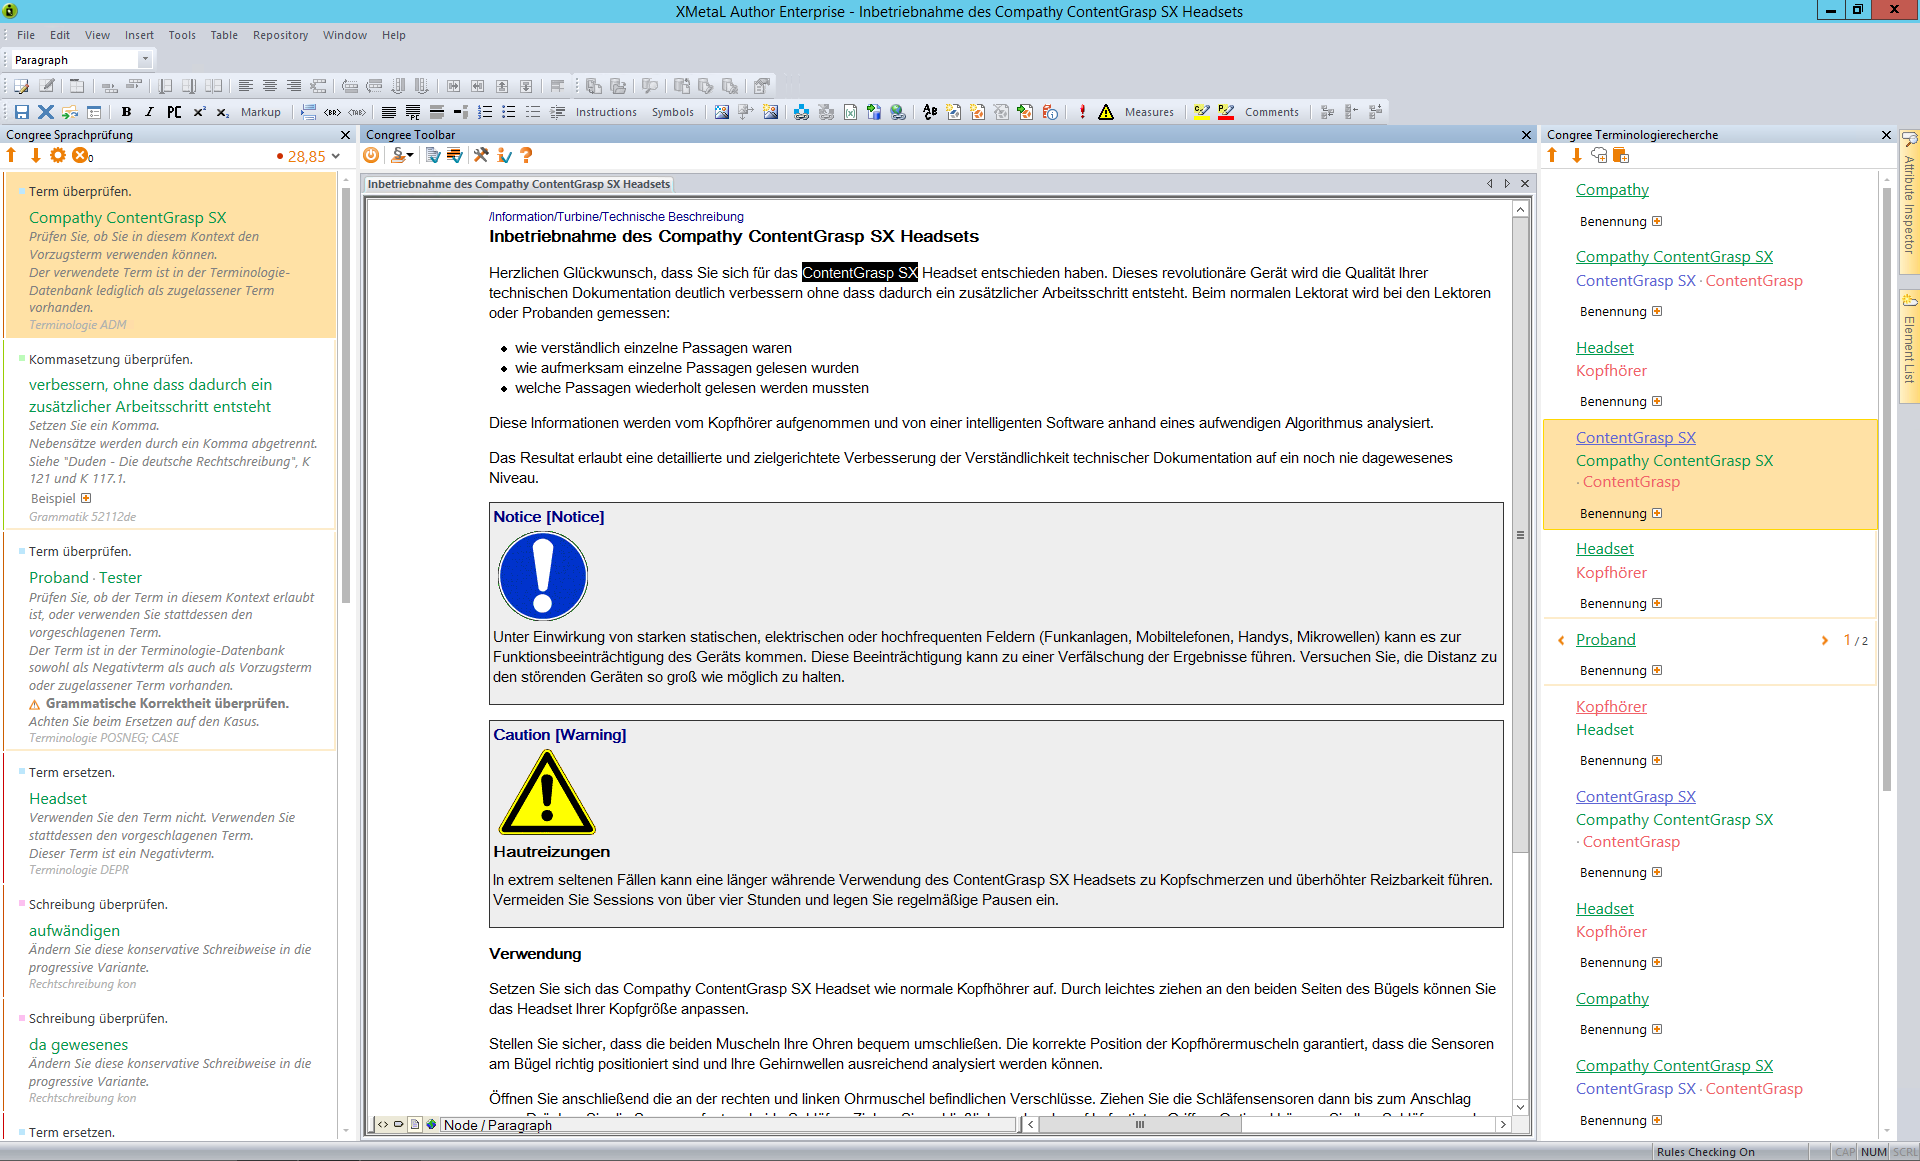The image size is (1920, 1161).
Task: Select the yellow highlighter icon near Comments
Action: click(x=1202, y=112)
